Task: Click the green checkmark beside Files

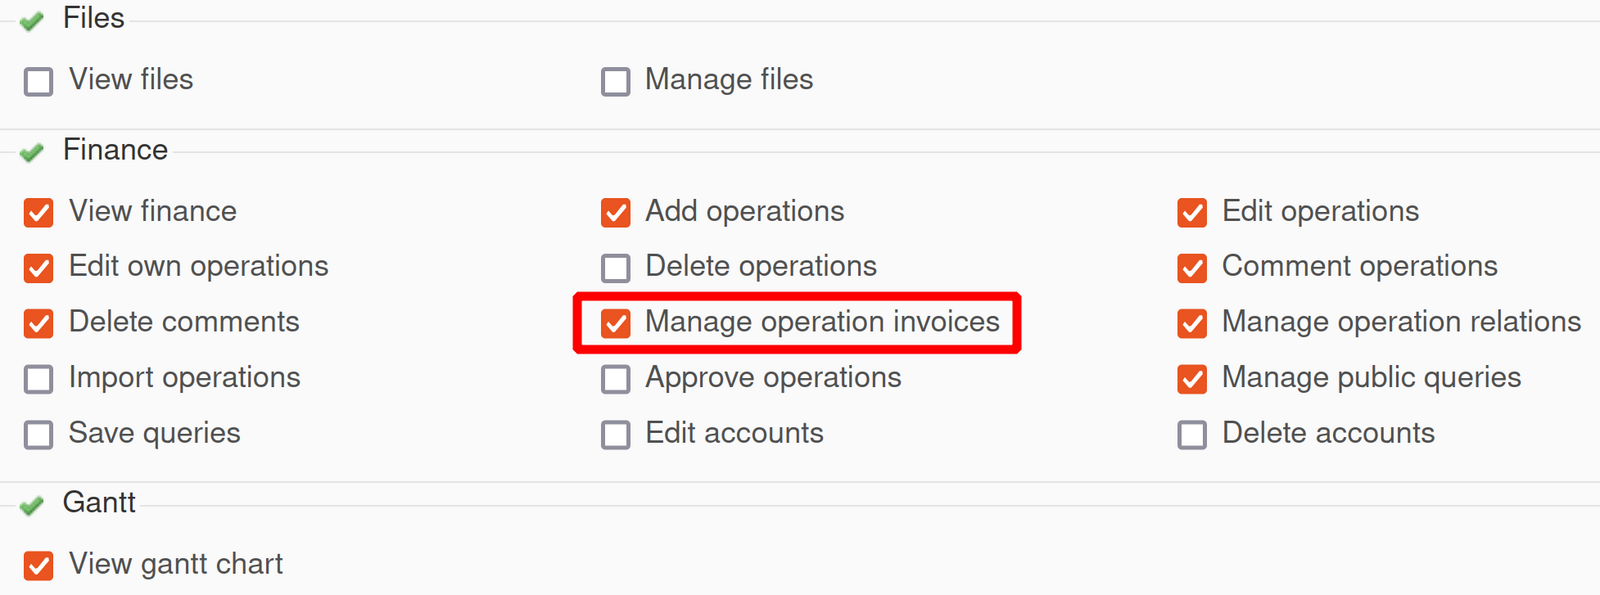Action: point(30,20)
